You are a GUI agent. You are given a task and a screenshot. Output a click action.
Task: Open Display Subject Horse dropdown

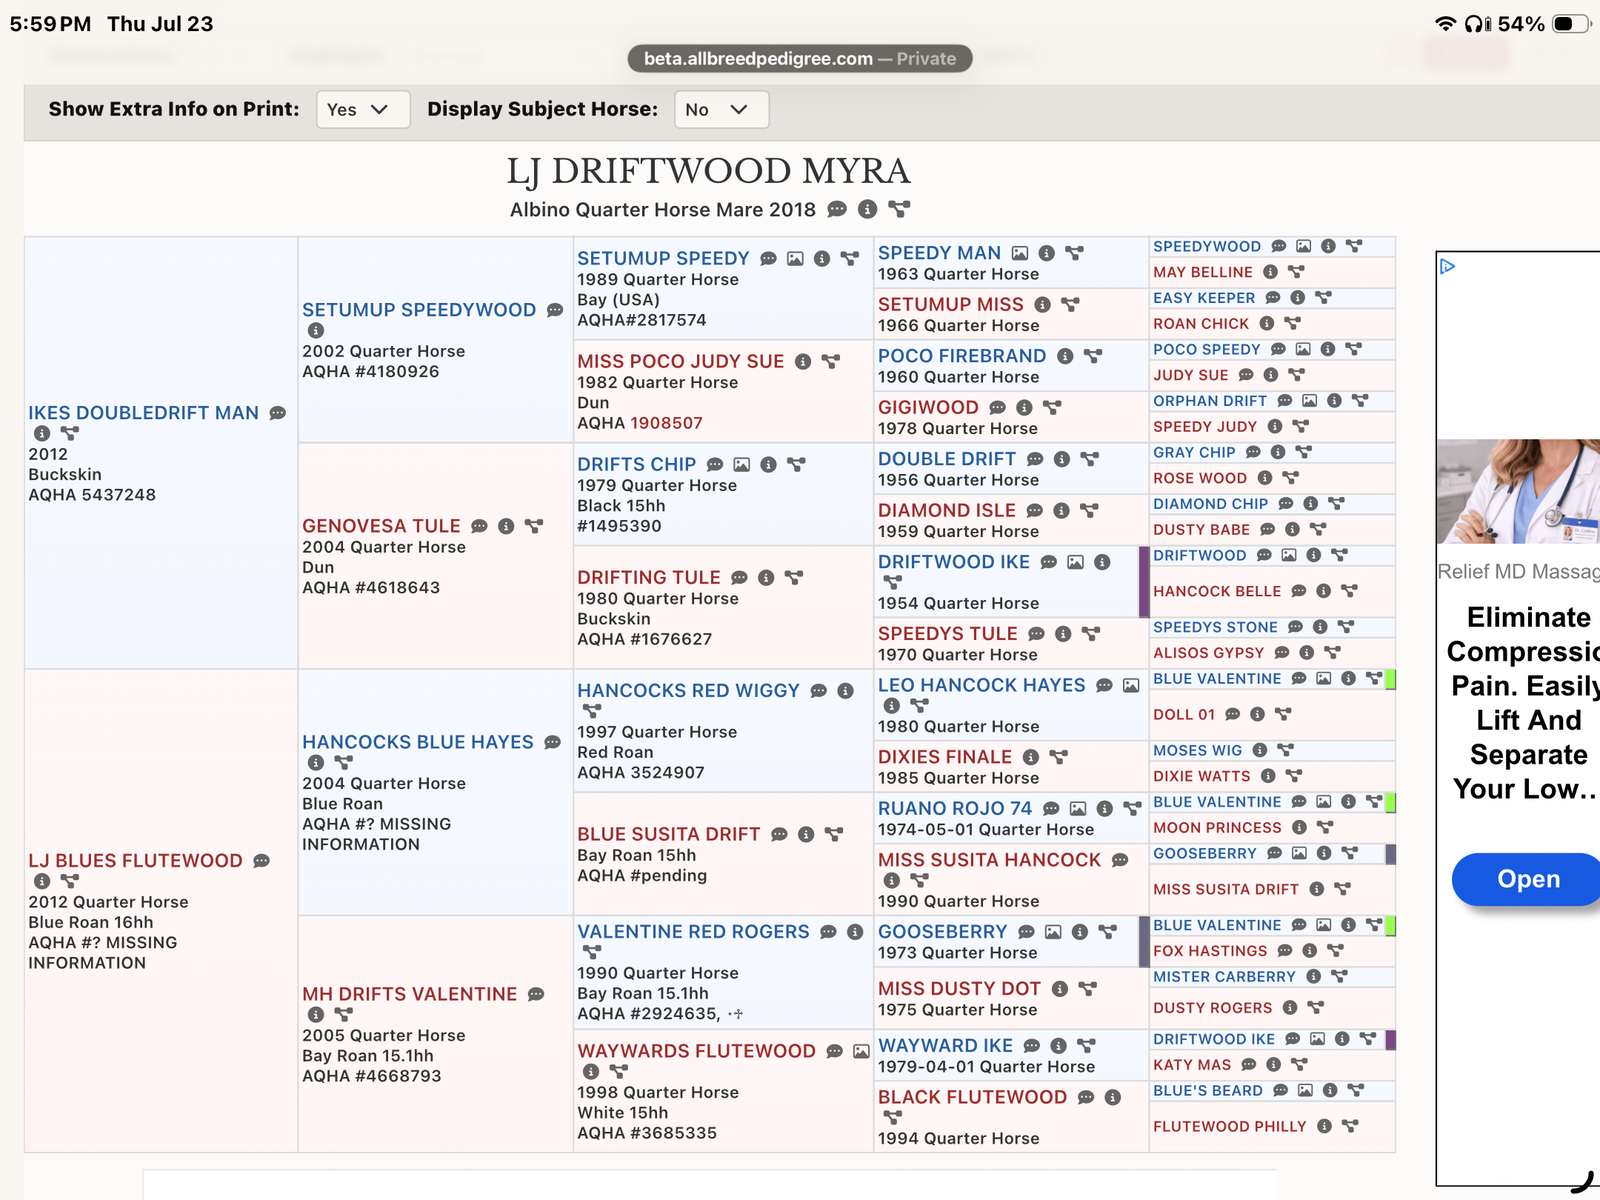pos(722,109)
